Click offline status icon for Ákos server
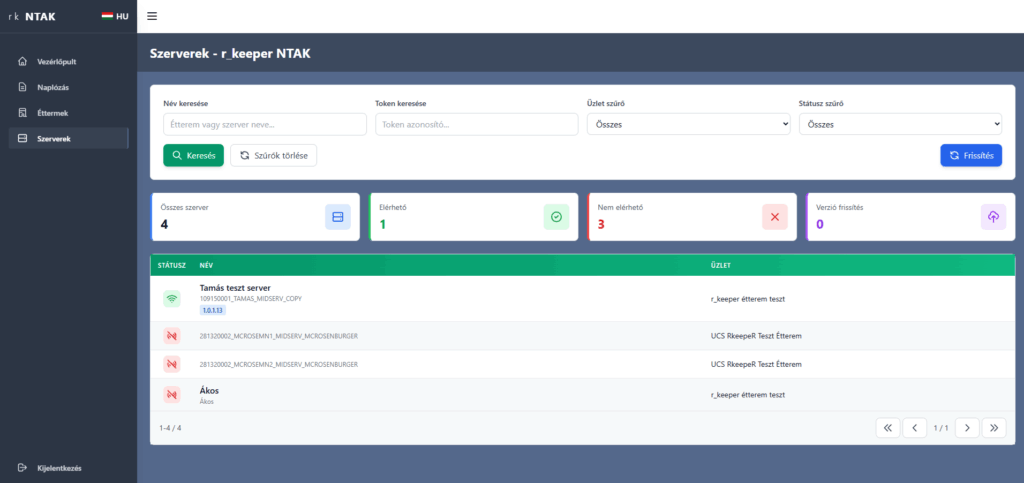Screen dimensions: 1024x483 pyautogui.click(x=172, y=395)
